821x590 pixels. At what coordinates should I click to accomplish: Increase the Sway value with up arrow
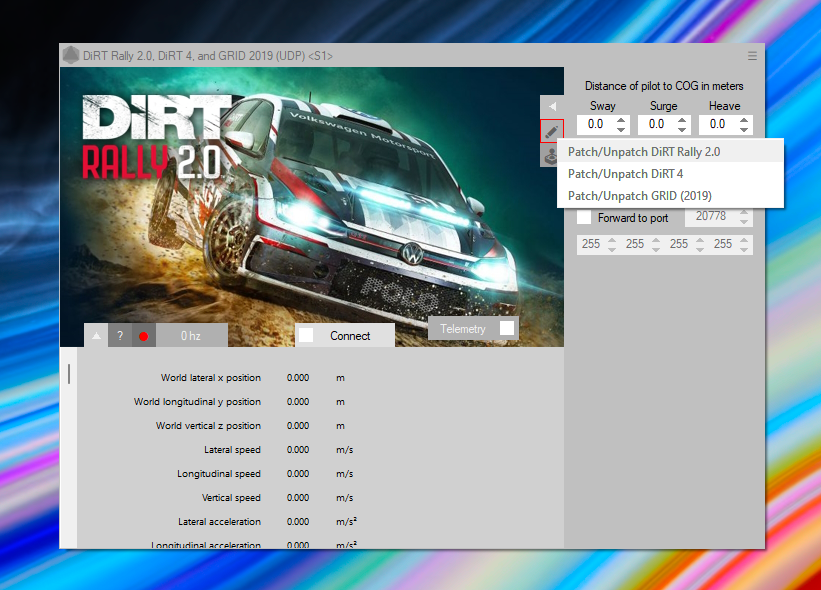point(621,120)
